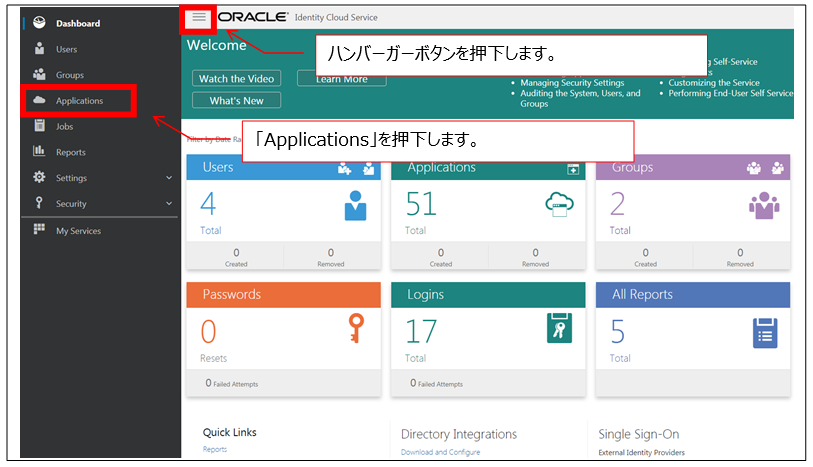Click the Learn More button
Image resolution: width=813 pixels, height=467 pixels.
pyautogui.click(x=342, y=79)
